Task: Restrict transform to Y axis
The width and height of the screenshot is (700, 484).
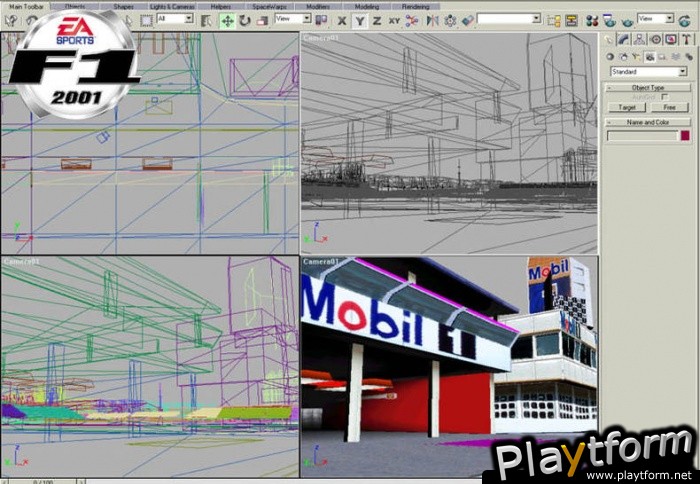Action: (x=359, y=21)
